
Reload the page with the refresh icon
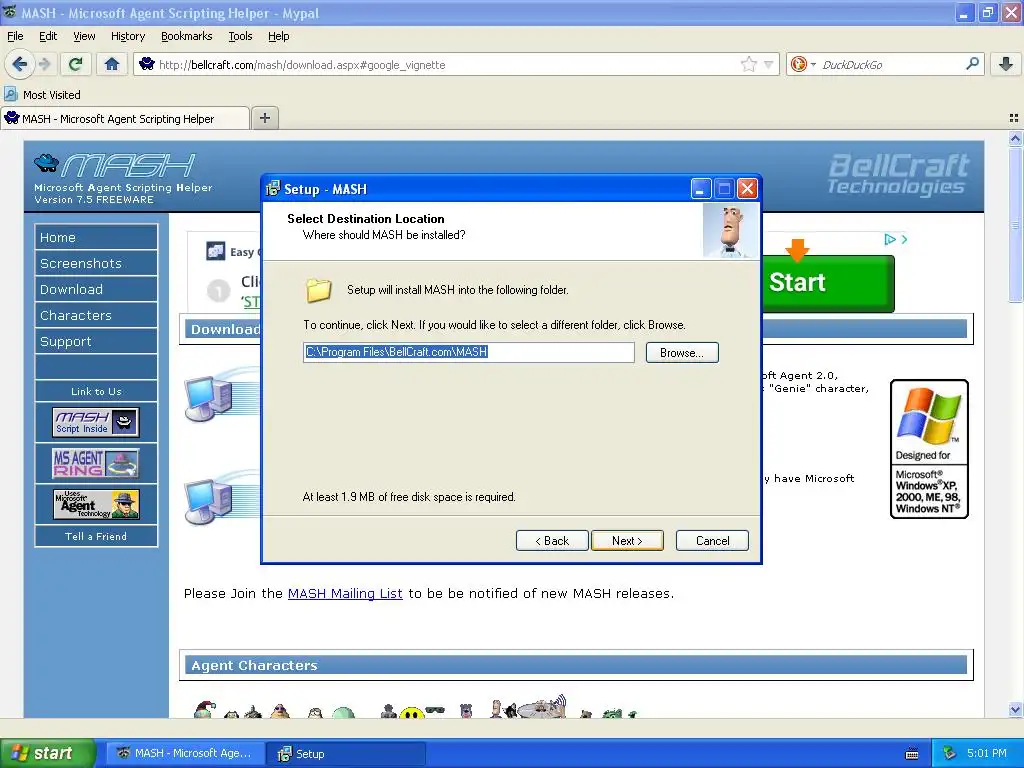(x=76, y=64)
